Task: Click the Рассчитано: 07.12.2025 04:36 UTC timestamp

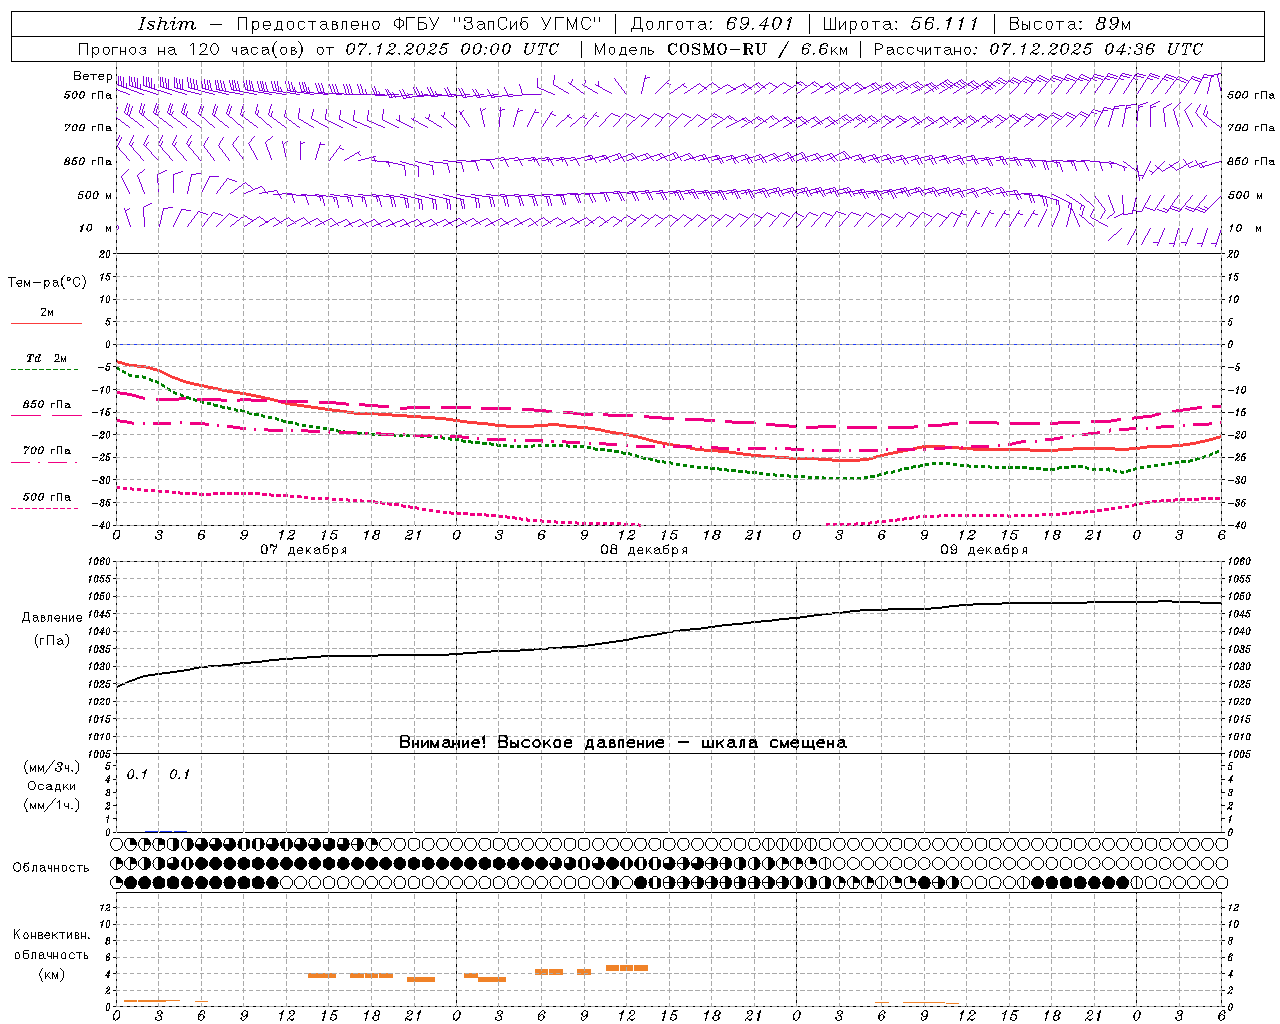Action: pos(1039,49)
